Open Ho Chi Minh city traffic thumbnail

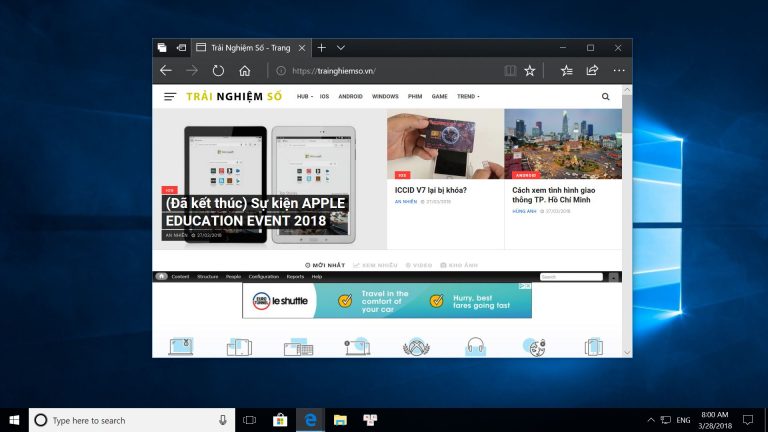[x=563, y=144]
